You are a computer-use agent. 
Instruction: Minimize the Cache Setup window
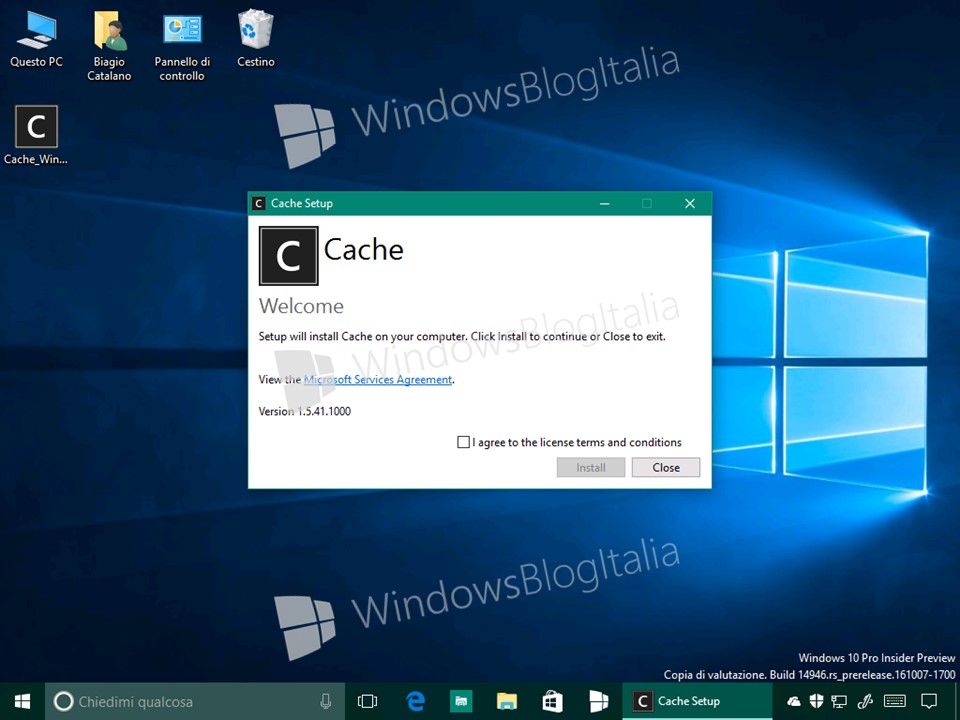(605, 203)
